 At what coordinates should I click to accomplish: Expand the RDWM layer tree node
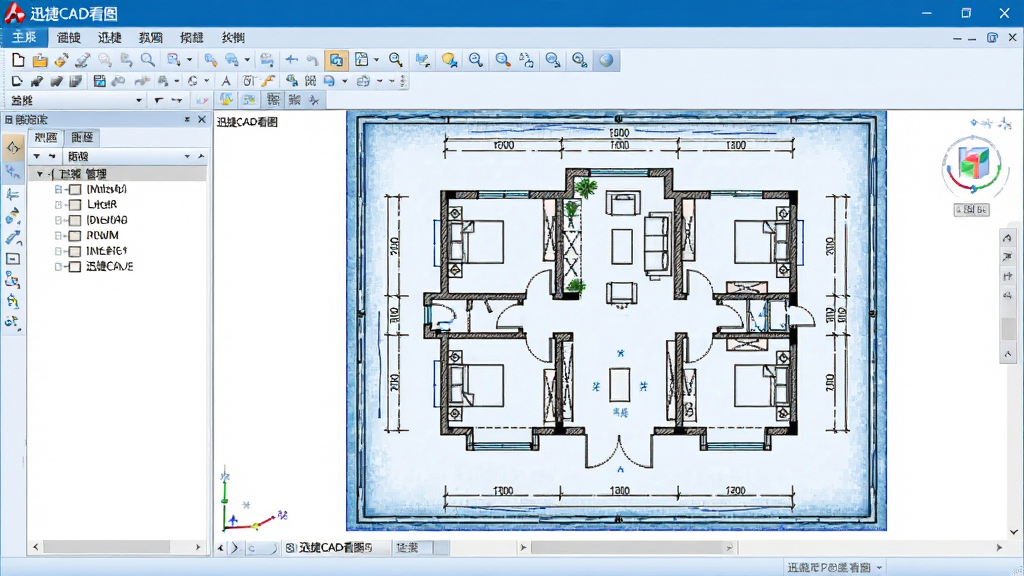pos(58,236)
